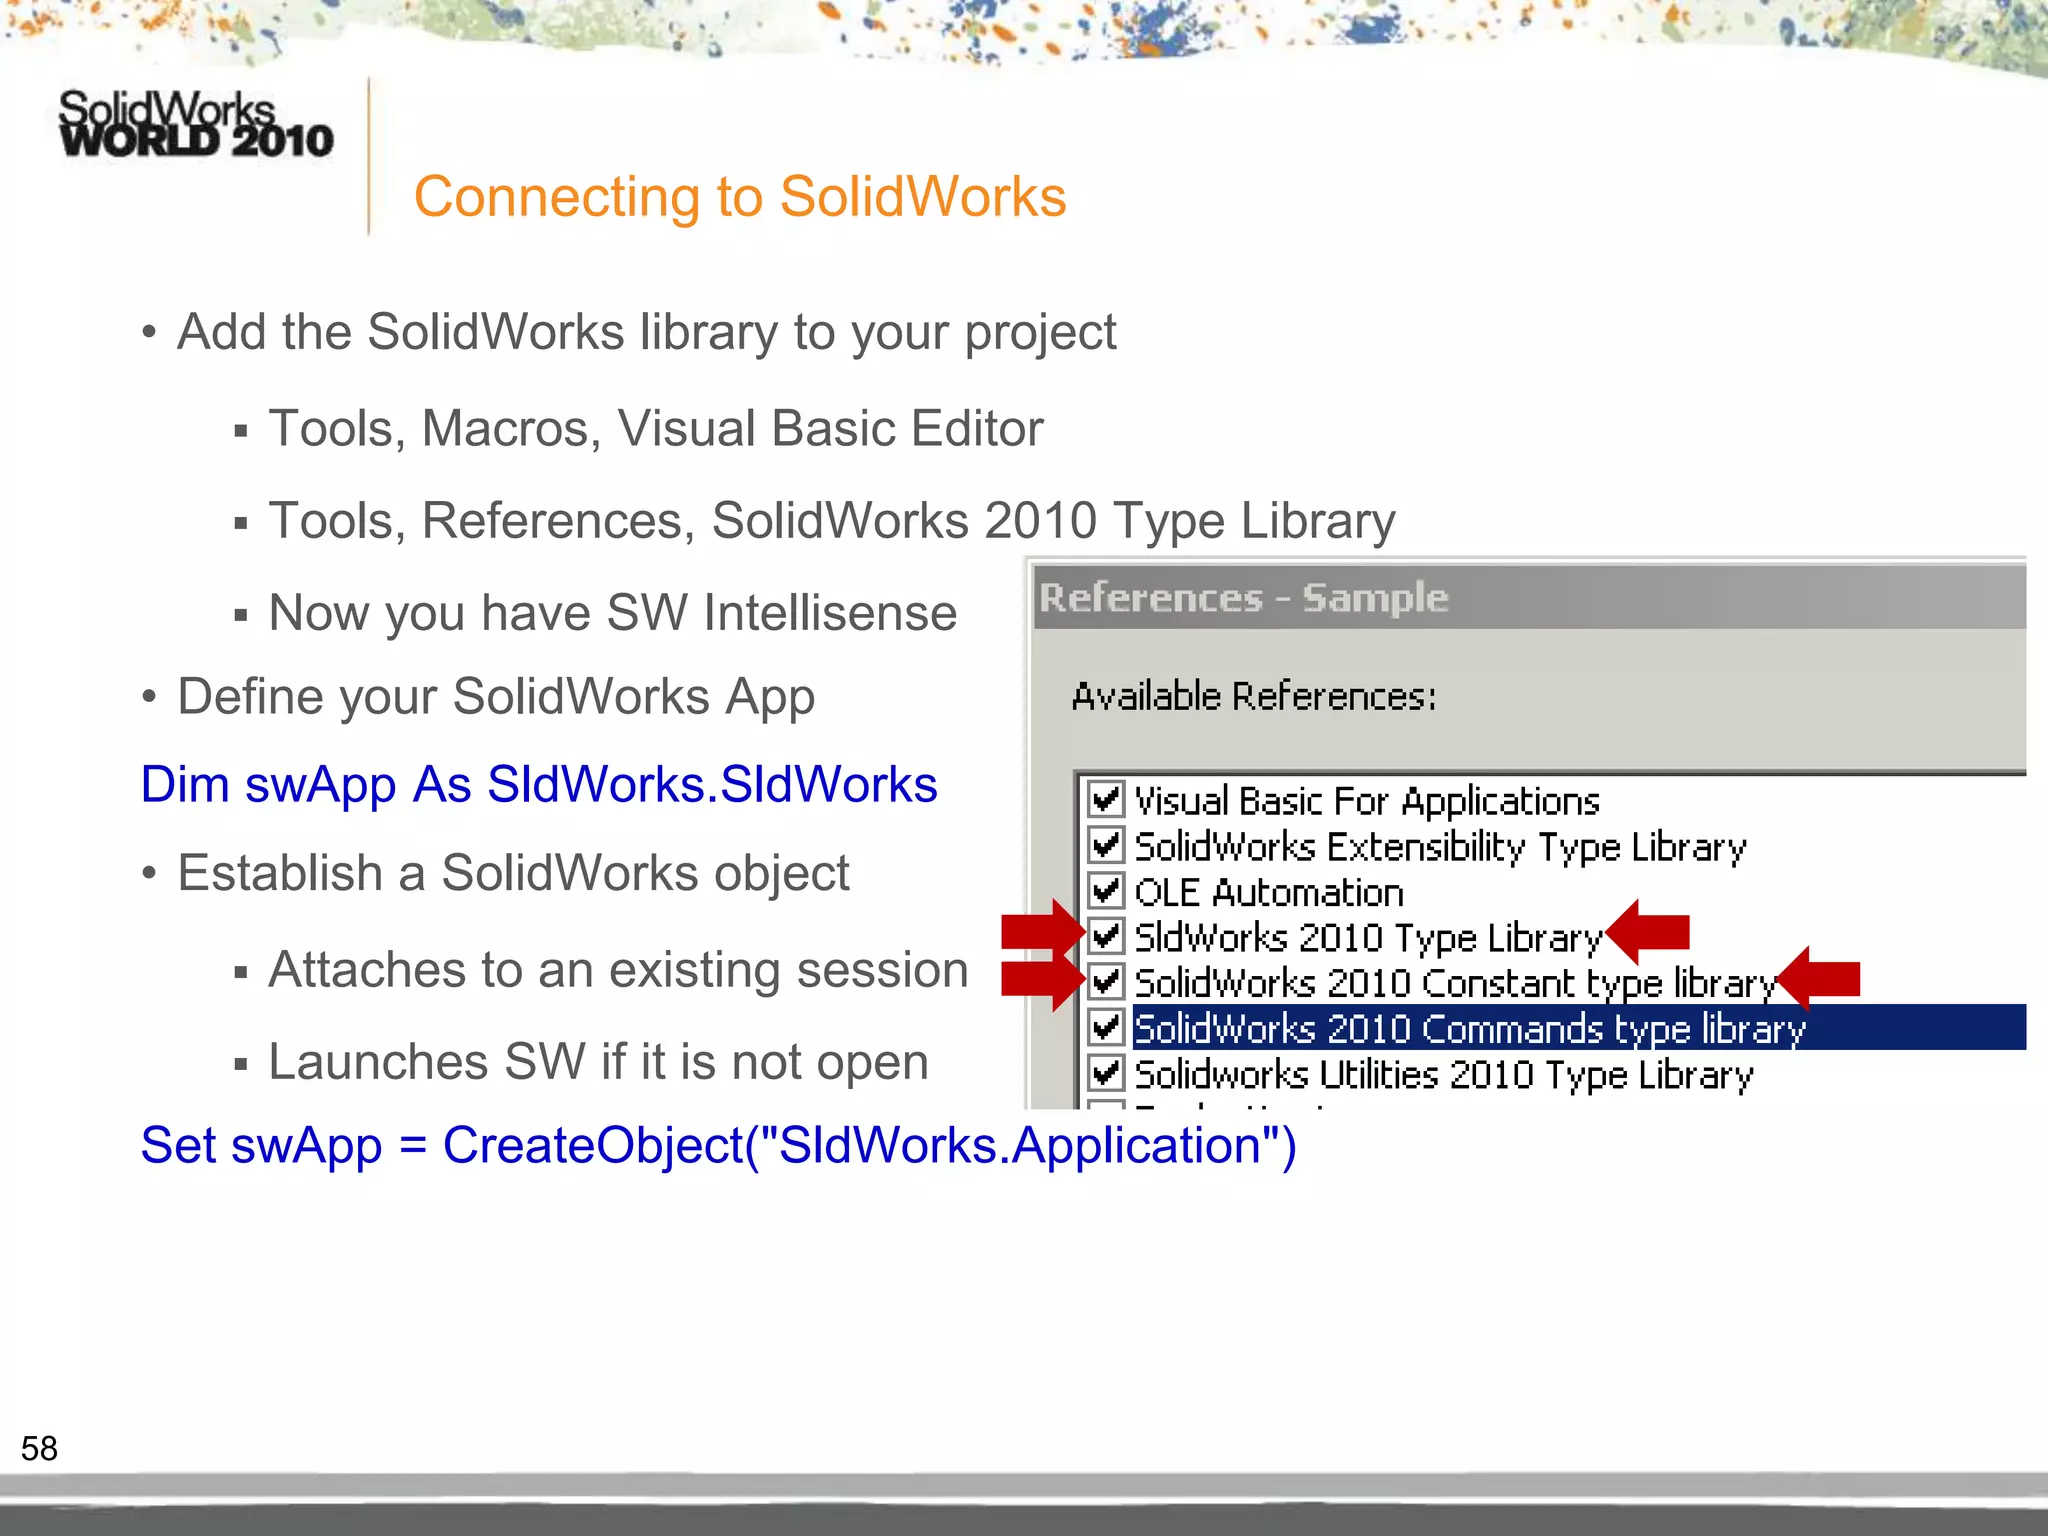The width and height of the screenshot is (2048, 1536).
Task: Select 'SolidWorks Extensibility Type Library' row text
Action: [1440, 847]
